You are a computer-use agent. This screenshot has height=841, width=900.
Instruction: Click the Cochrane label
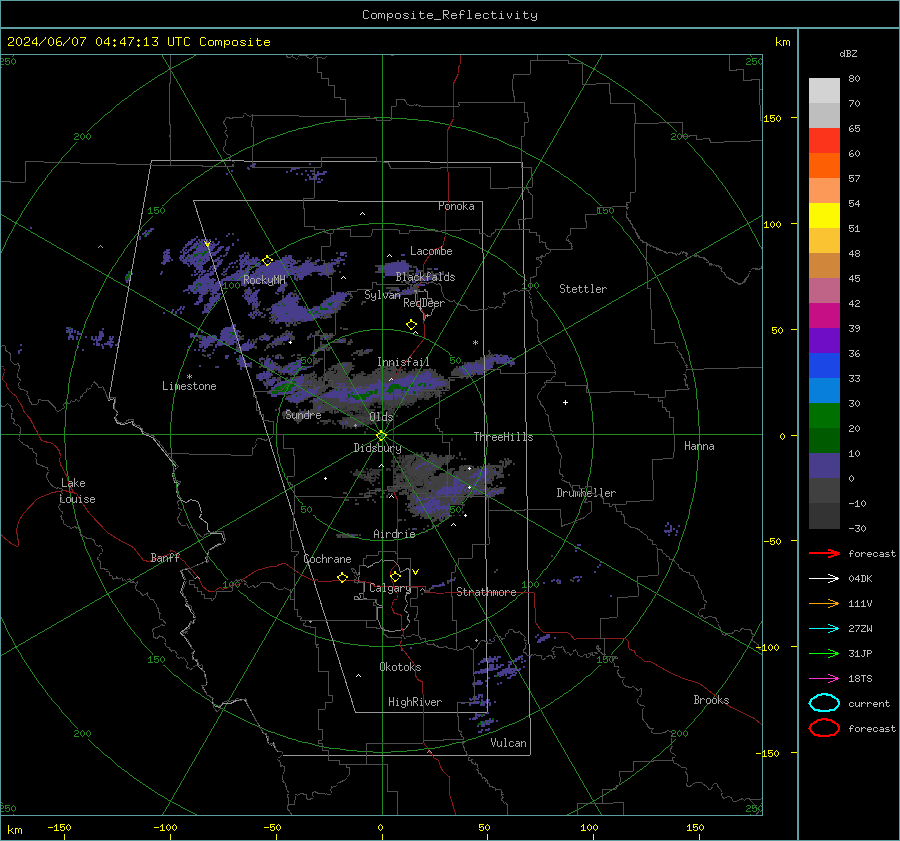327,559
